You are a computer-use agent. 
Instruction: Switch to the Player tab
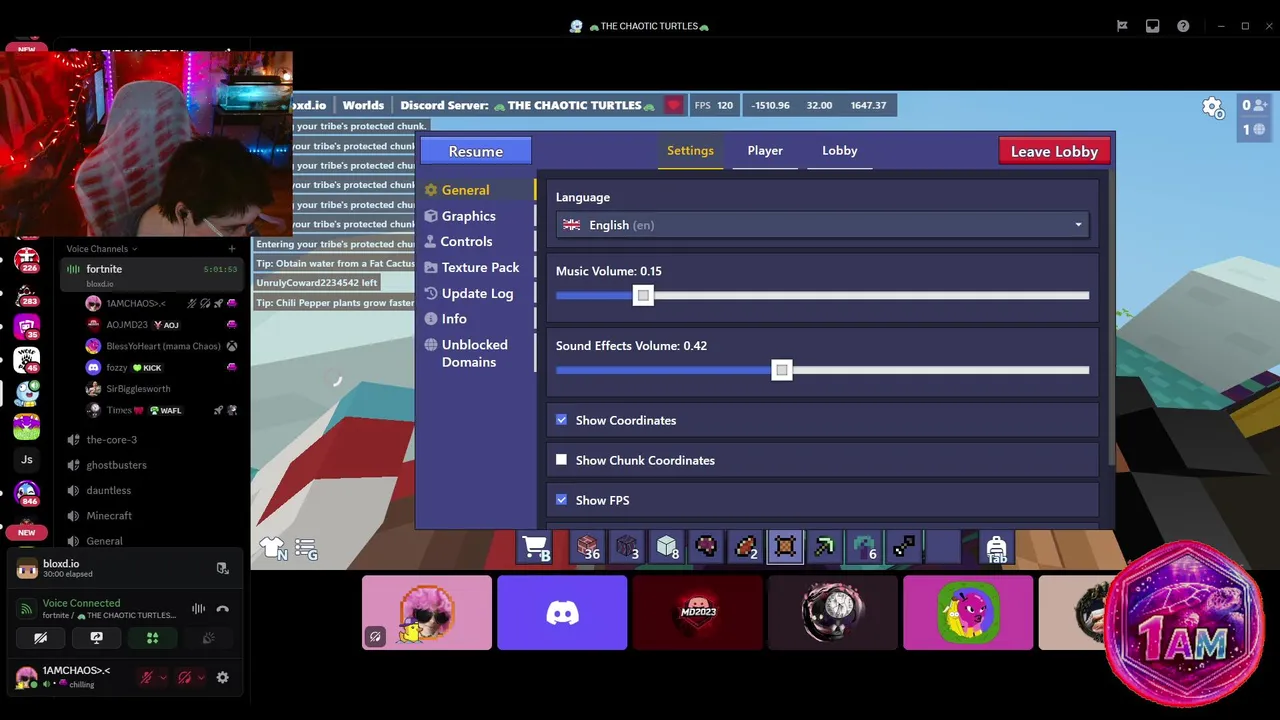coord(765,151)
